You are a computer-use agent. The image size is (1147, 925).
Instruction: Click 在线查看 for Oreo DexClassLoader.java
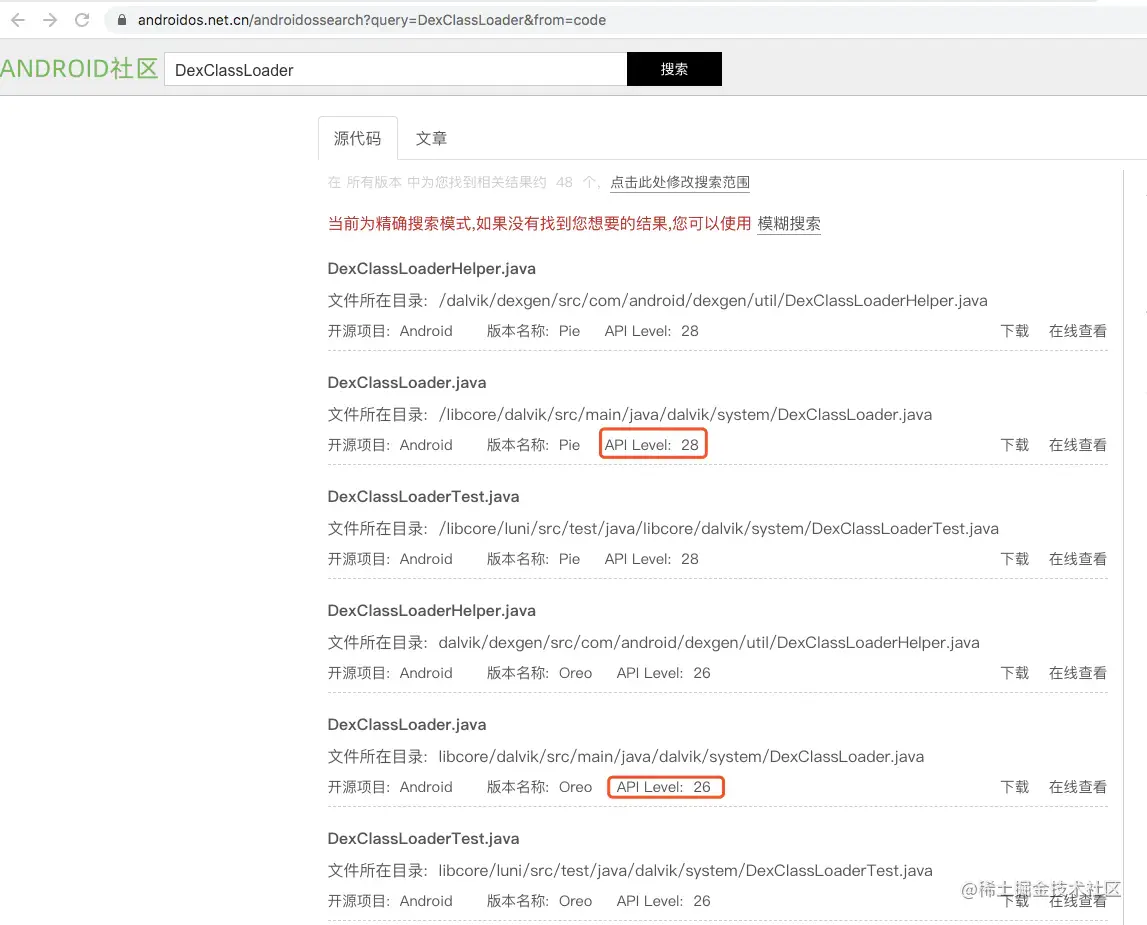(x=1078, y=788)
